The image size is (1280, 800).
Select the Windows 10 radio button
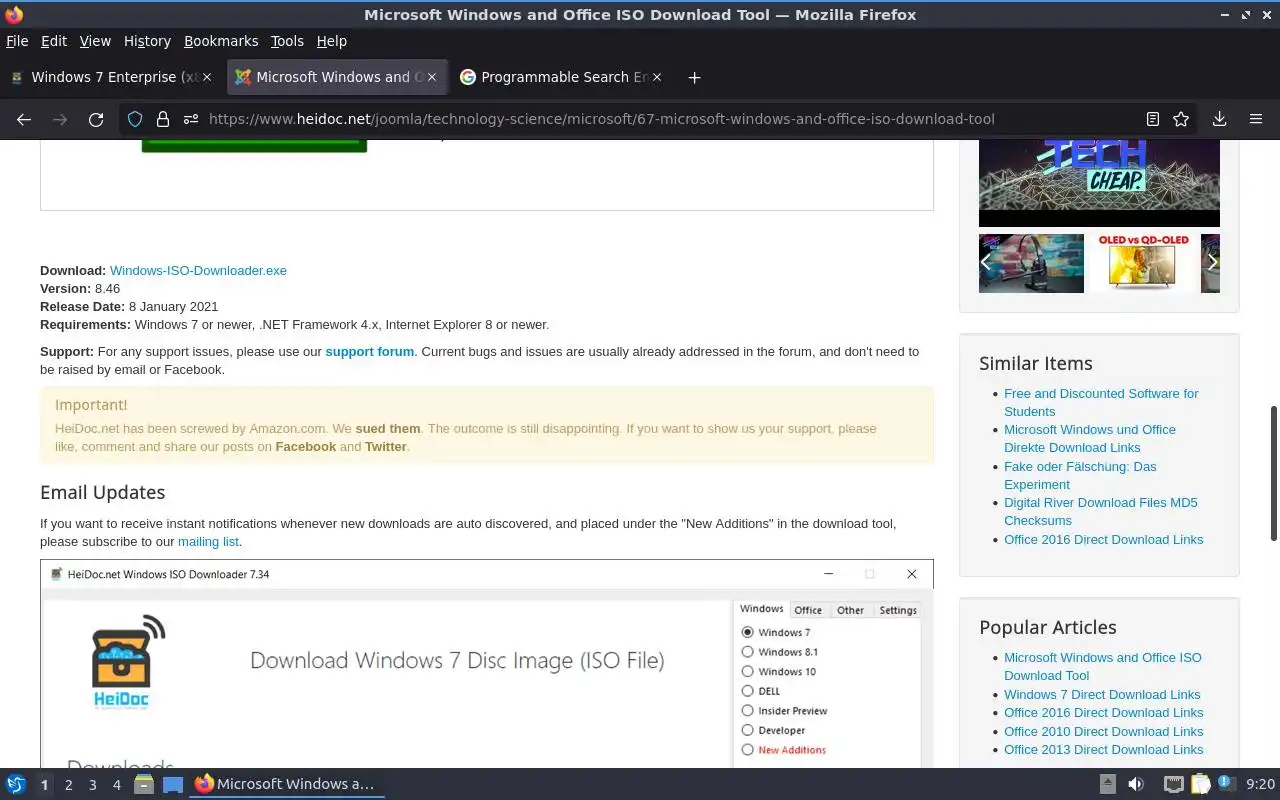(x=747, y=671)
